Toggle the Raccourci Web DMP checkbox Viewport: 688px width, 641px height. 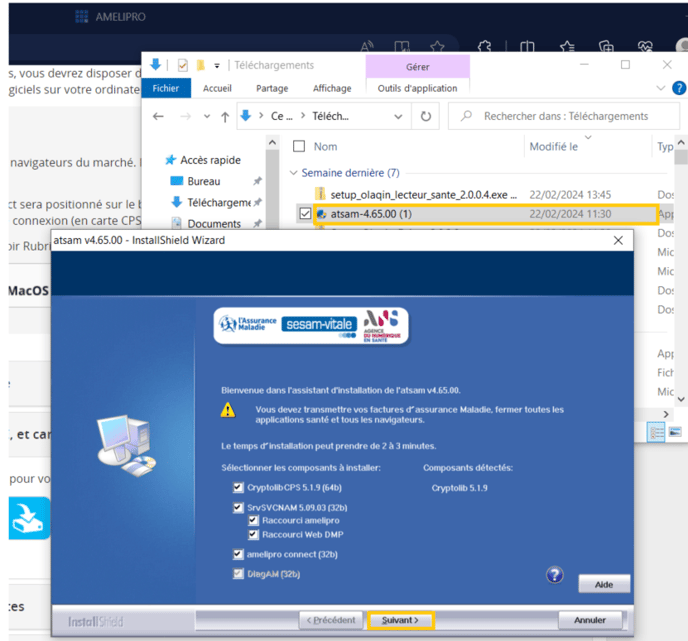(x=253, y=533)
